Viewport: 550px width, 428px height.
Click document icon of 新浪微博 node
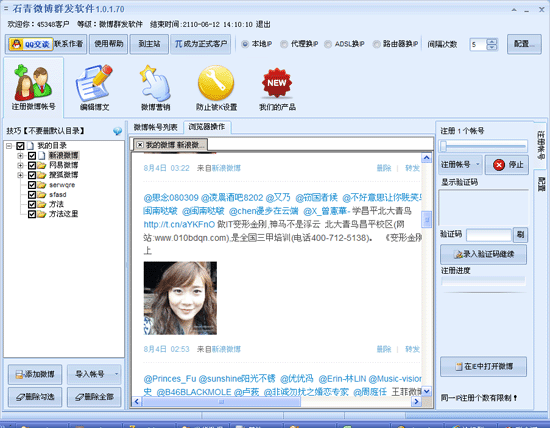[41, 155]
